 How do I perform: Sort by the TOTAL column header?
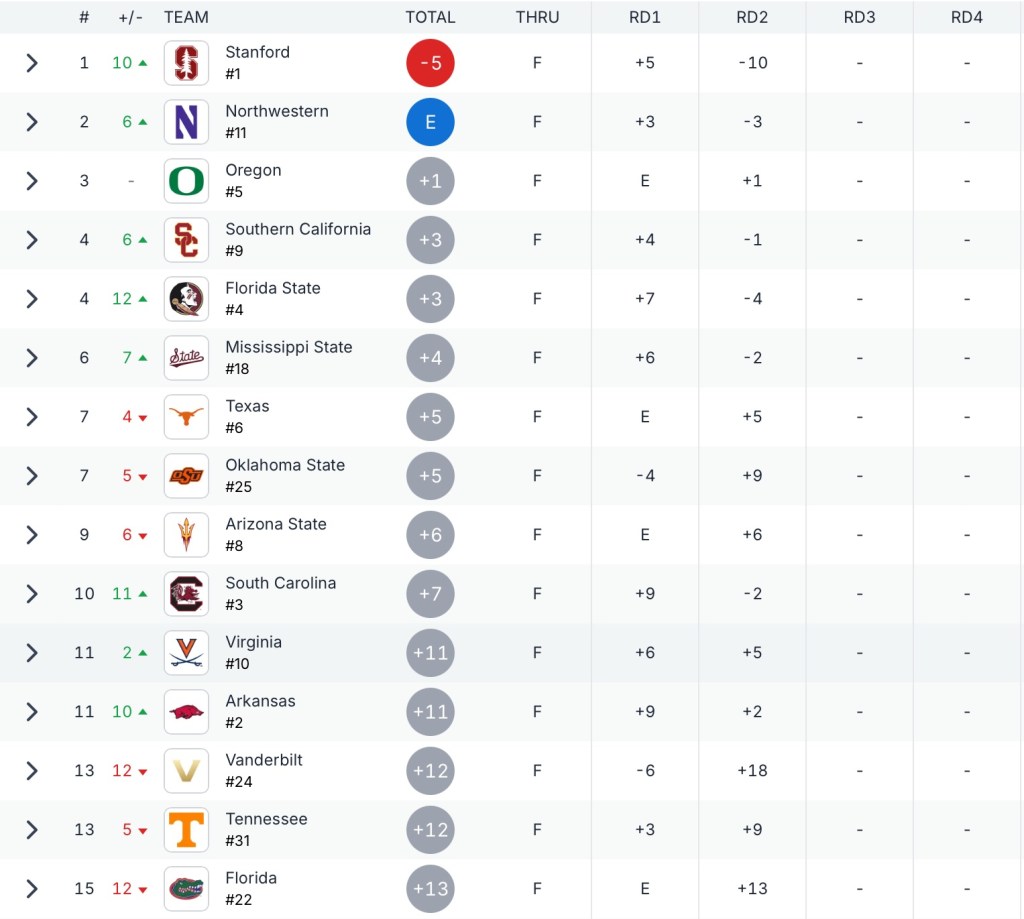(430, 17)
